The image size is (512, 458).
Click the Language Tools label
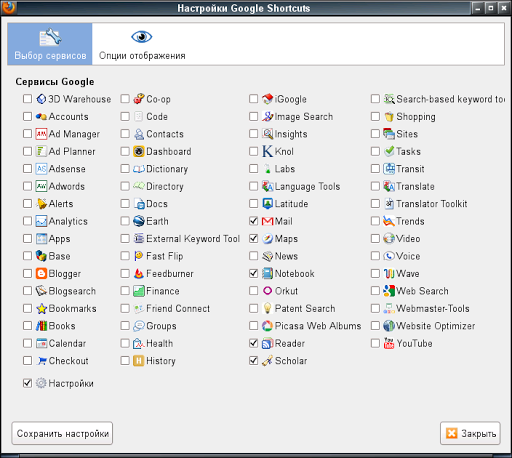coord(307,186)
